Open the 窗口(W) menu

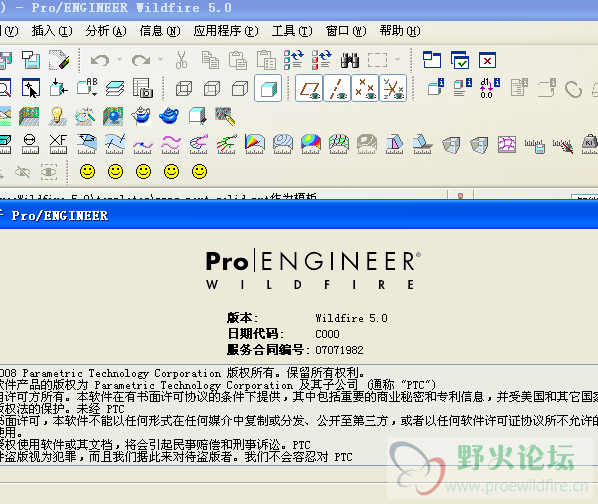[x=346, y=31]
